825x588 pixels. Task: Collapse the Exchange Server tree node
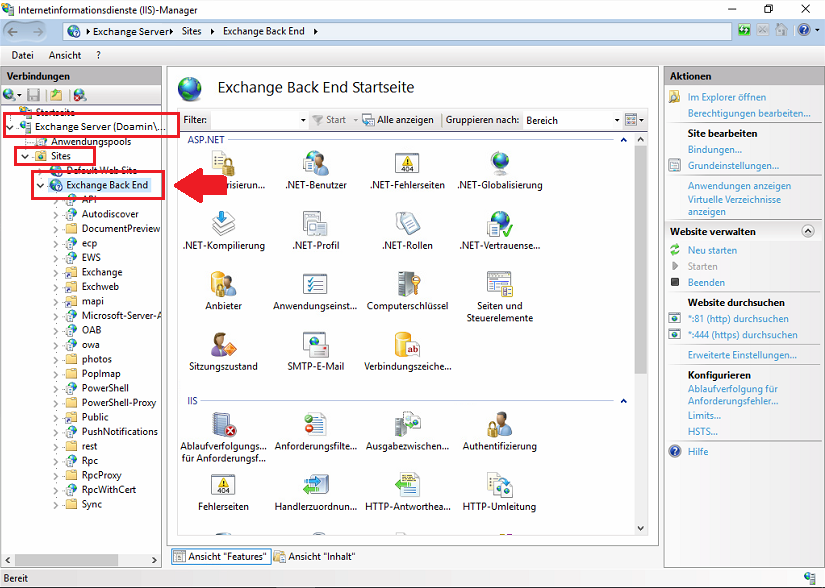[x=10, y=127]
